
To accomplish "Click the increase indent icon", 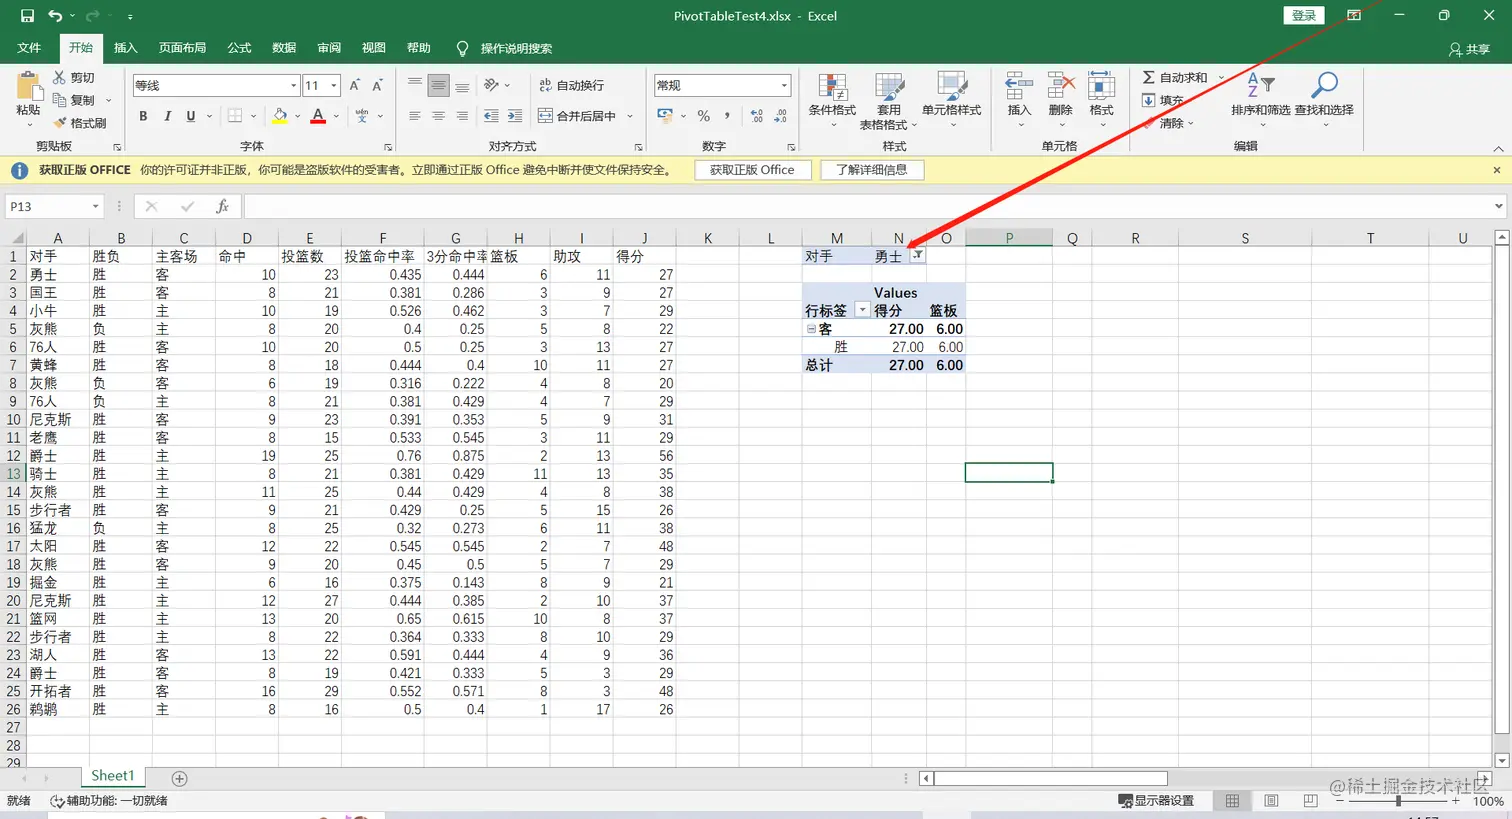I will point(515,116).
